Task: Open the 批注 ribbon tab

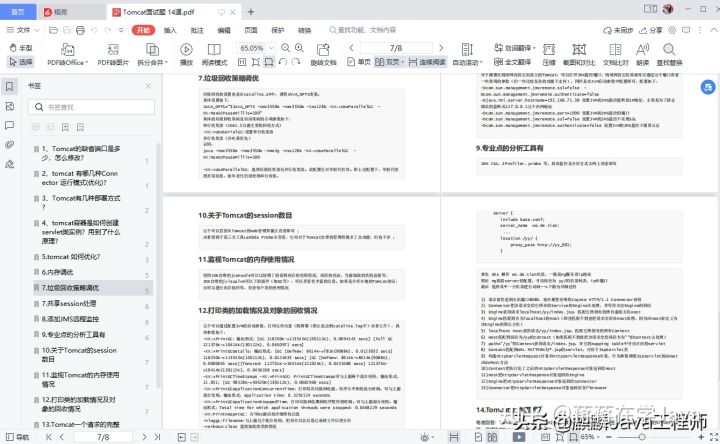Action: [x=197, y=30]
